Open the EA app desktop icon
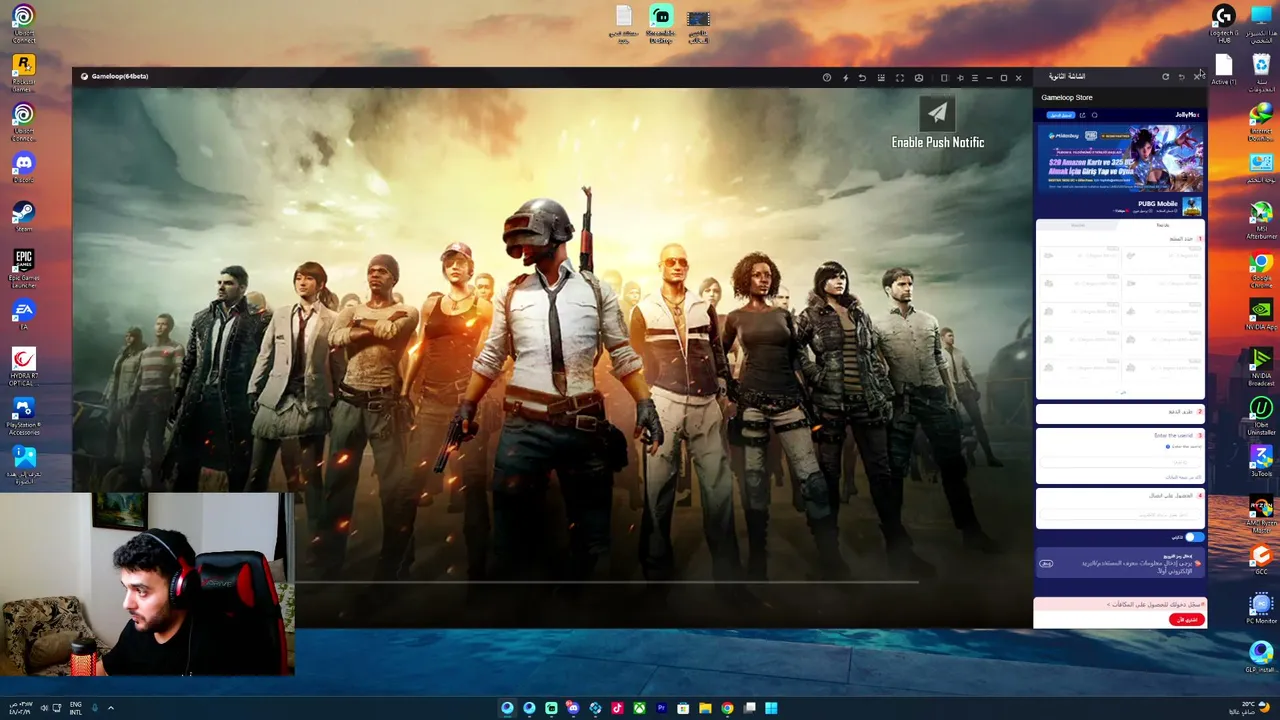Image resolution: width=1280 pixels, height=720 pixels. (x=23, y=314)
